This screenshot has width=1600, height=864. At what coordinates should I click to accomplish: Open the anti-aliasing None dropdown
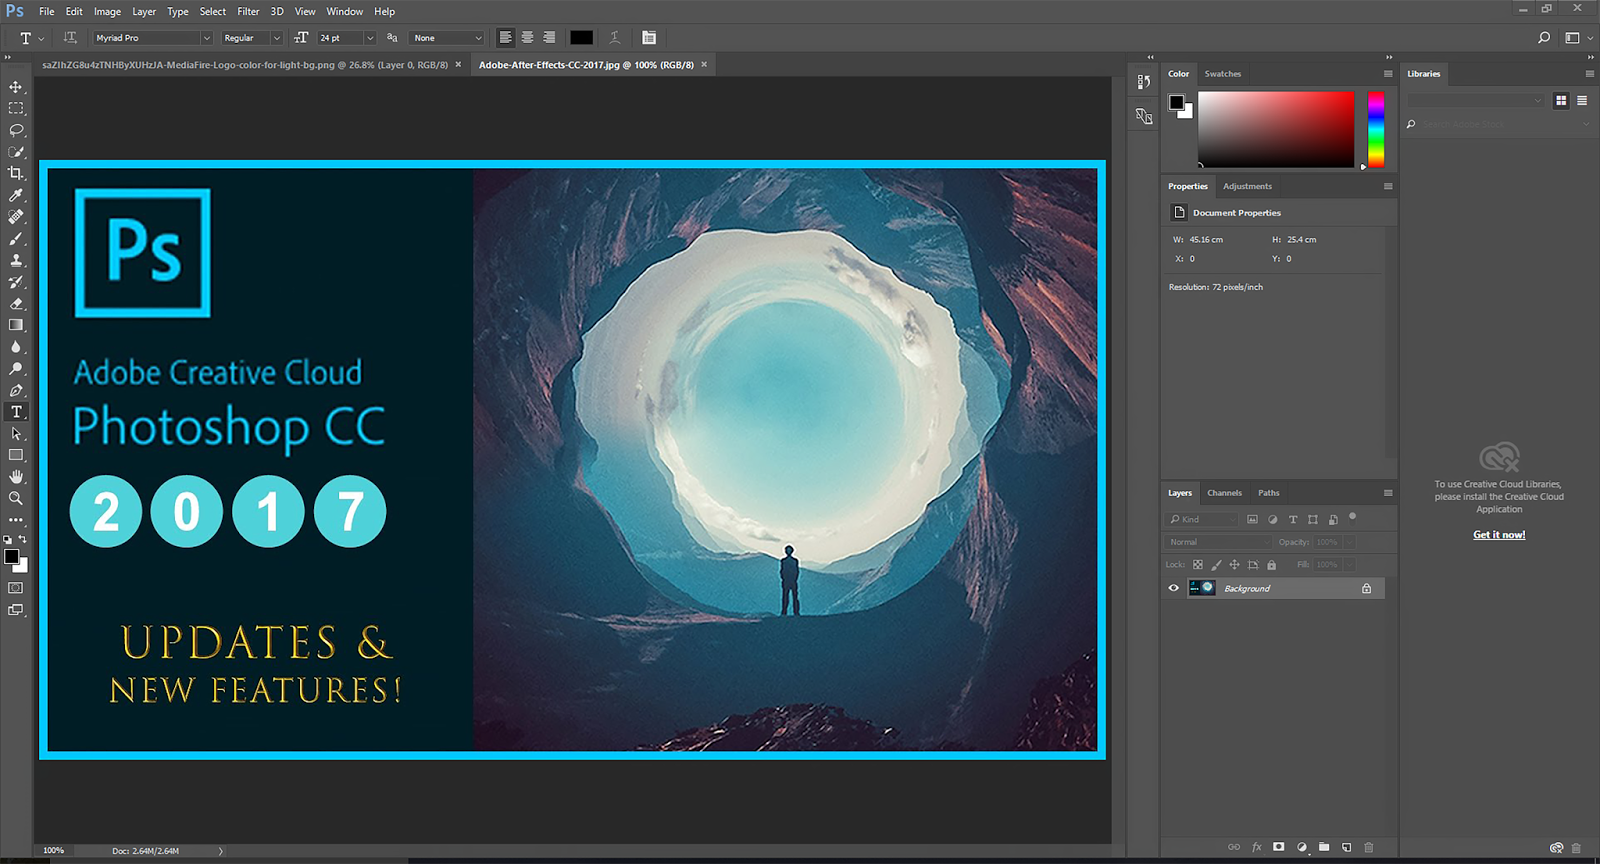[448, 38]
